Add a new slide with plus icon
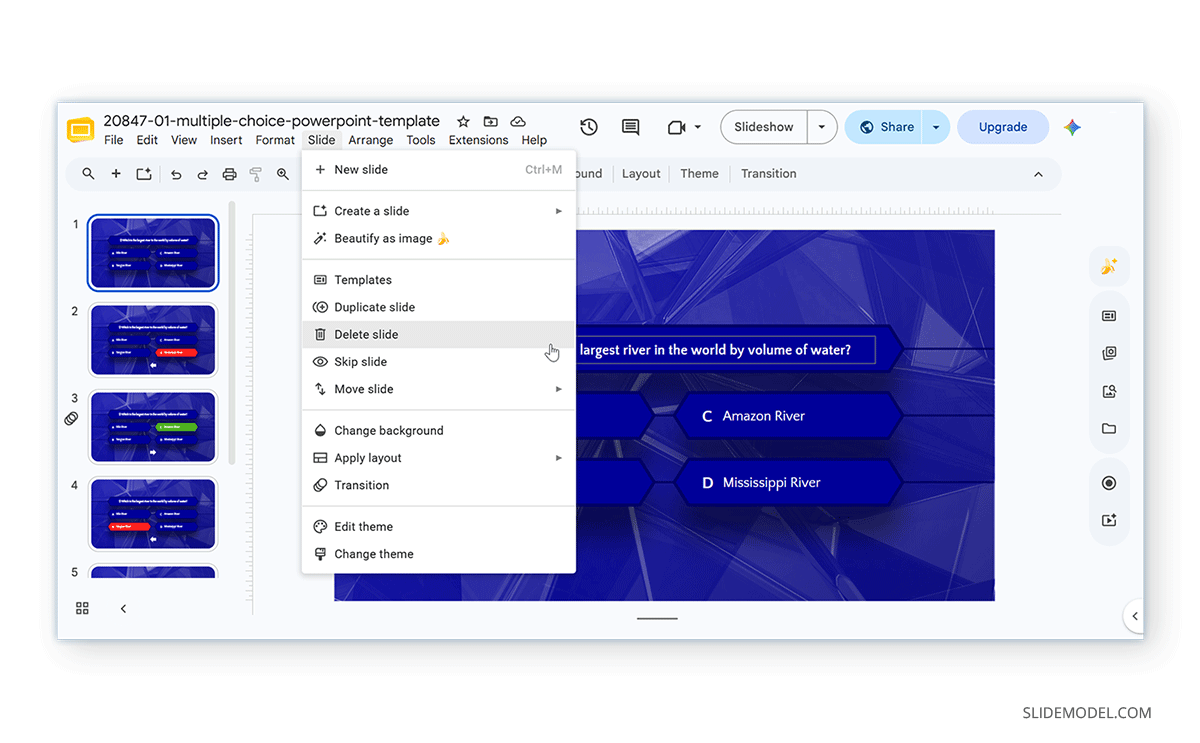1200x743 pixels. tap(116, 174)
